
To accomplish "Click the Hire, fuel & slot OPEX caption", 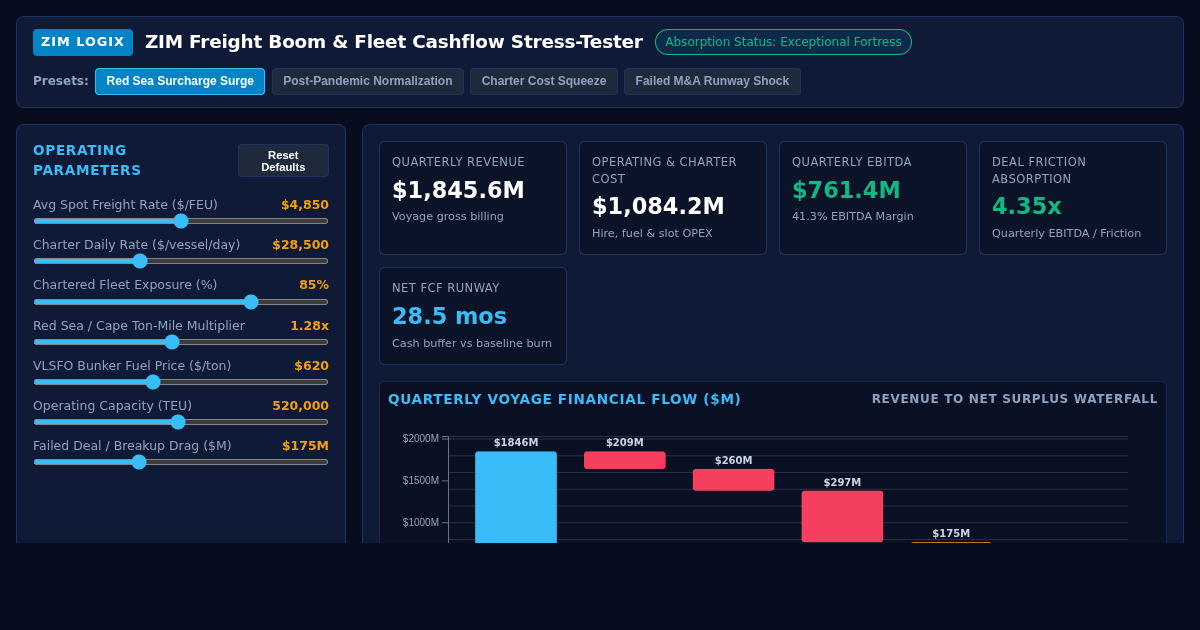I will point(652,233).
